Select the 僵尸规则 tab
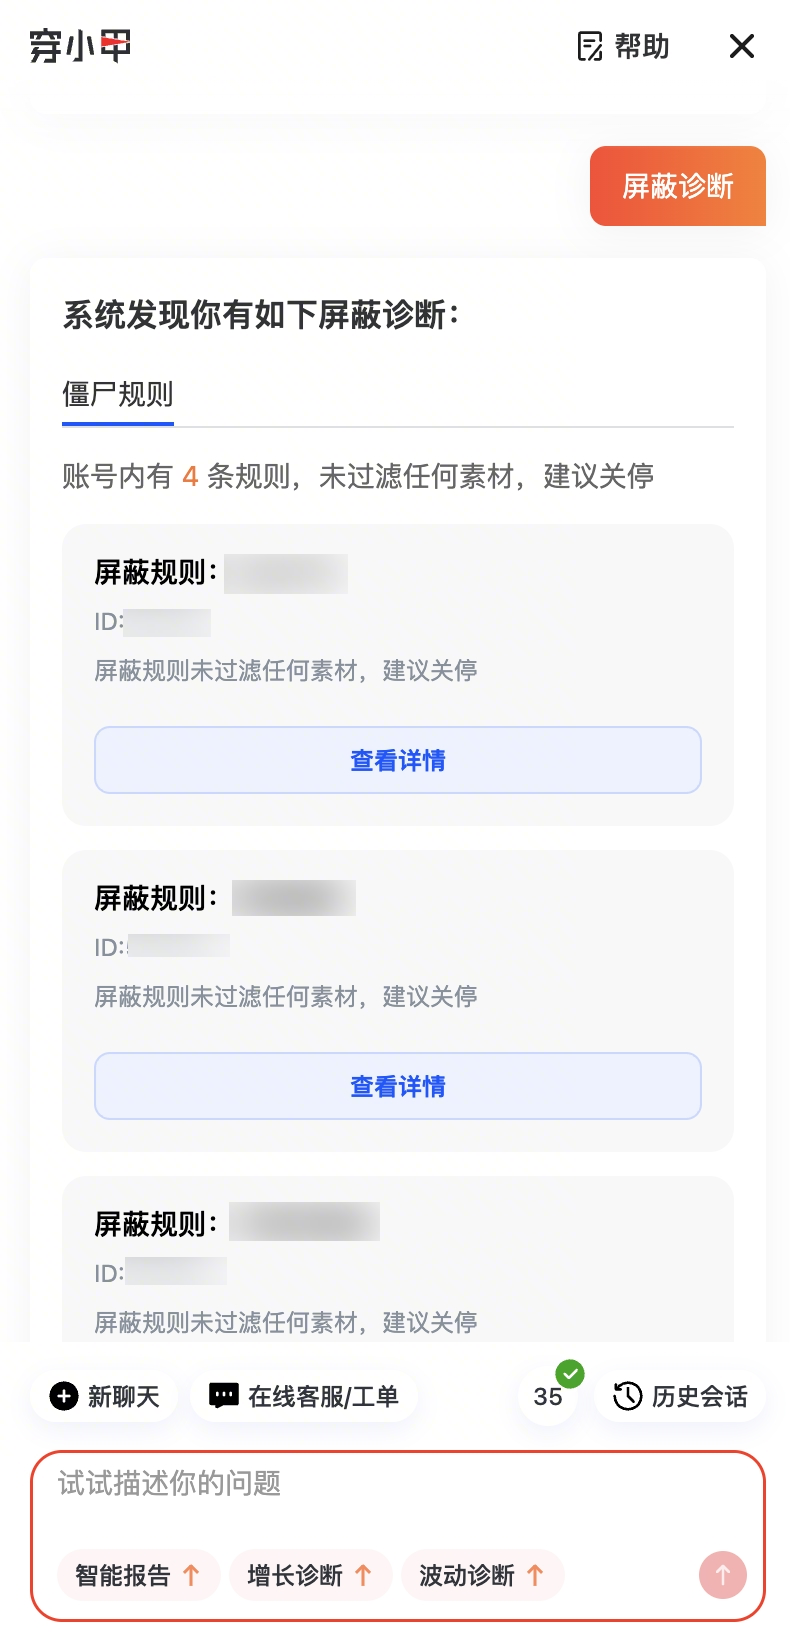Screen dimensions: 790x1640 (x=118, y=395)
